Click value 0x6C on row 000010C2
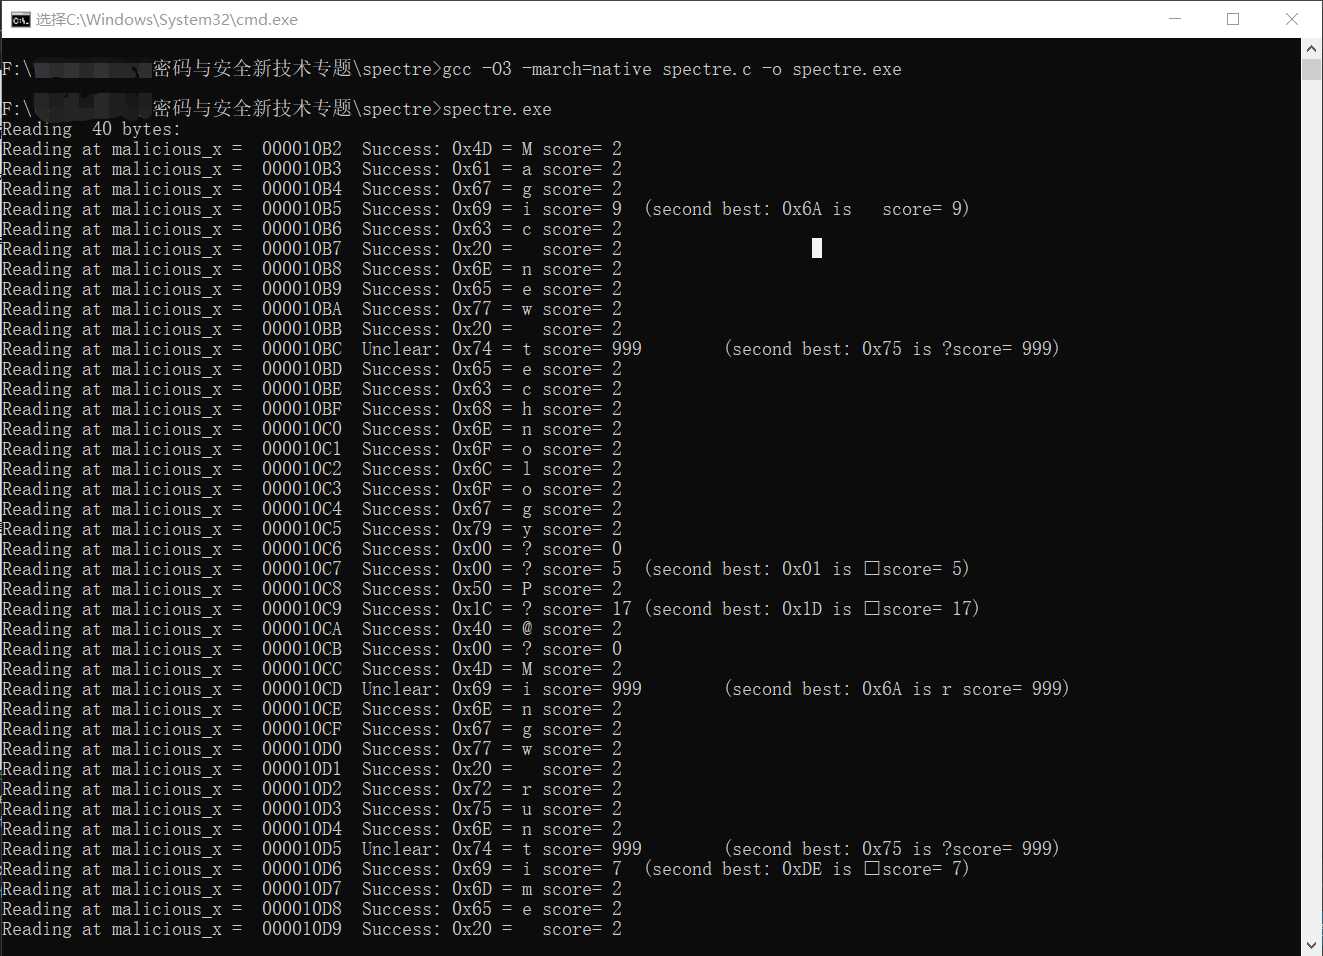 pyautogui.click(x=472, y=469)
